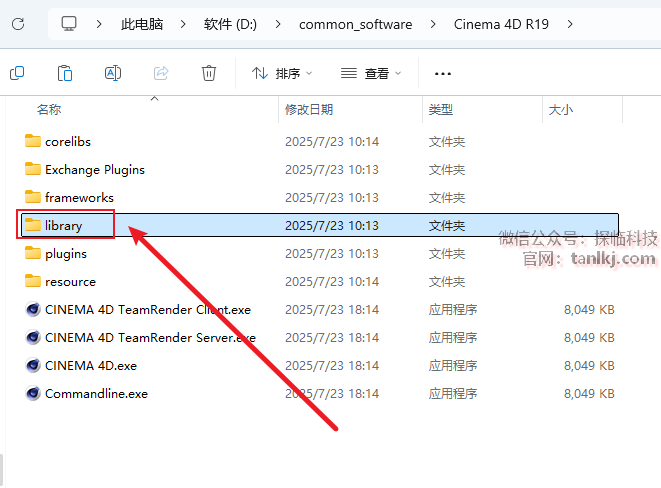Click the 应用程序 type of CINEMA 4D.exe row

coord(453,366)
